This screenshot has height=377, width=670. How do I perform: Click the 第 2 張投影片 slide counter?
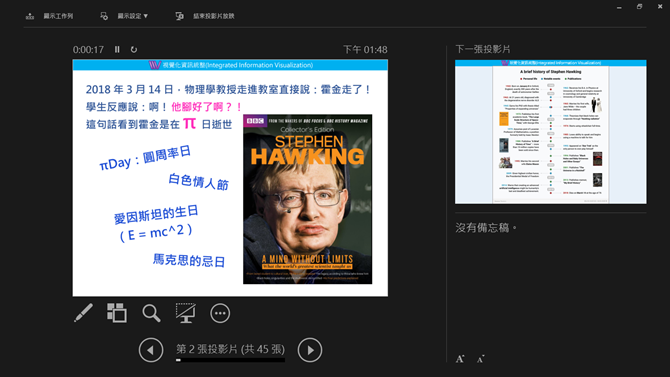click(230, 349)
